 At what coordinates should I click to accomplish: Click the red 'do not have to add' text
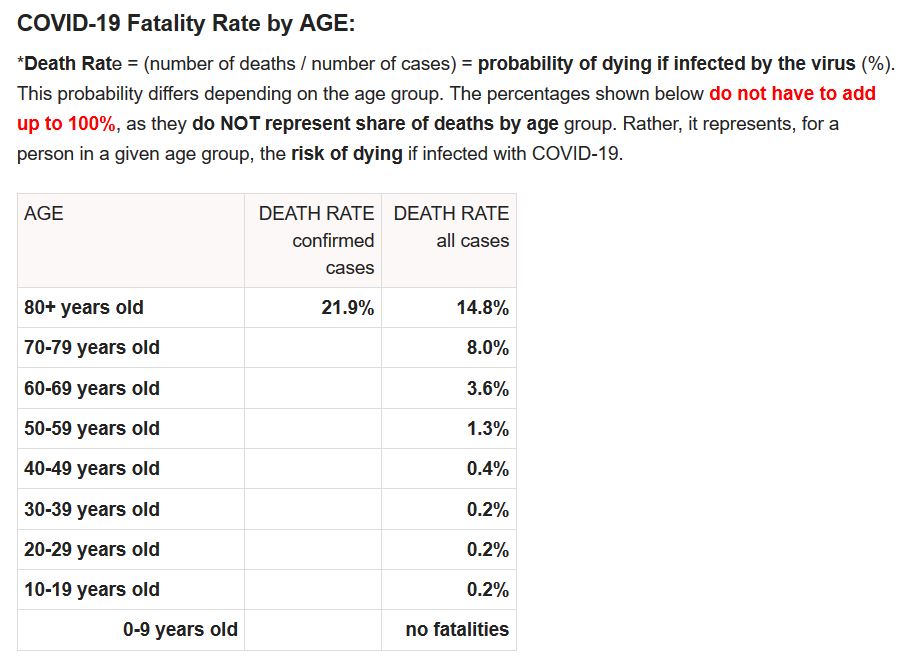[x=792, y=94]
